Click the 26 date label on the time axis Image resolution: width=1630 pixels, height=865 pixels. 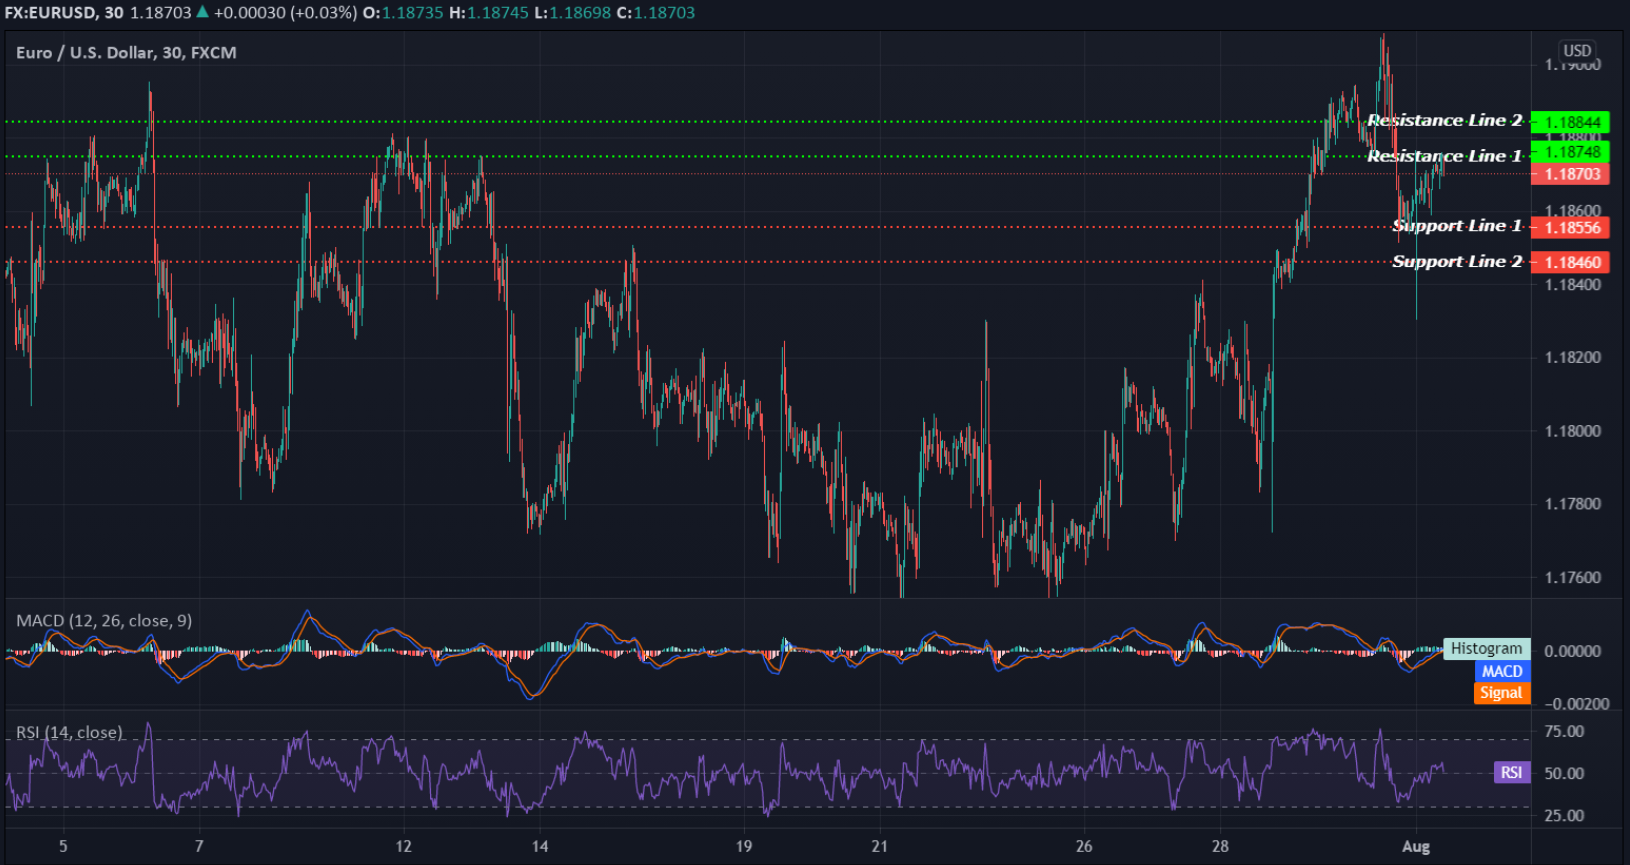pos(1084,846)
